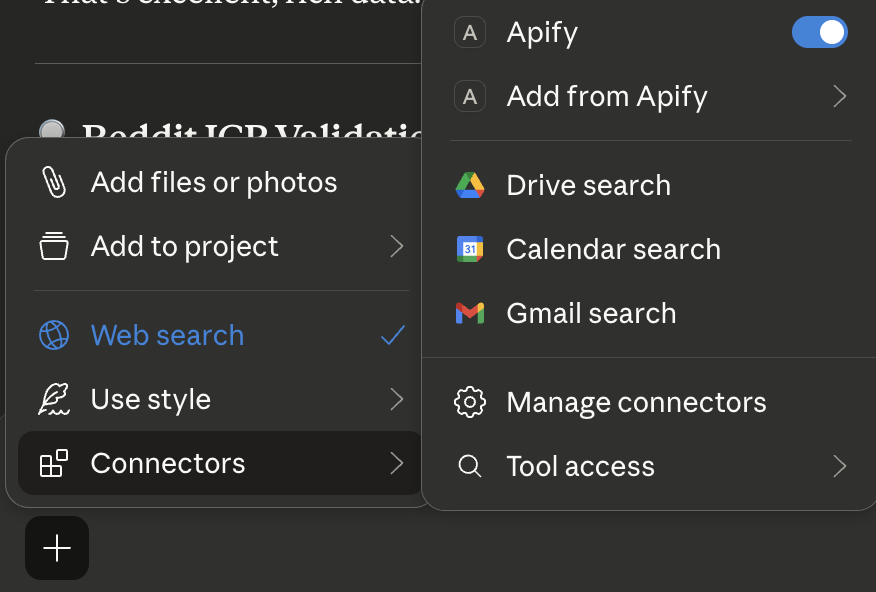Choose Add to project menu entry
The image size is (876, 592).
(x=219, y=246)
